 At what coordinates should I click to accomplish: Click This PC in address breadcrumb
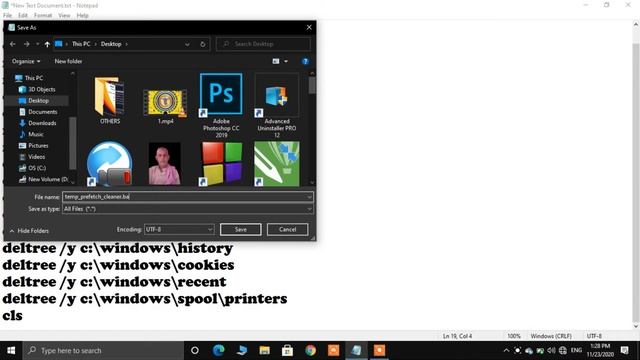pos(81,44)
